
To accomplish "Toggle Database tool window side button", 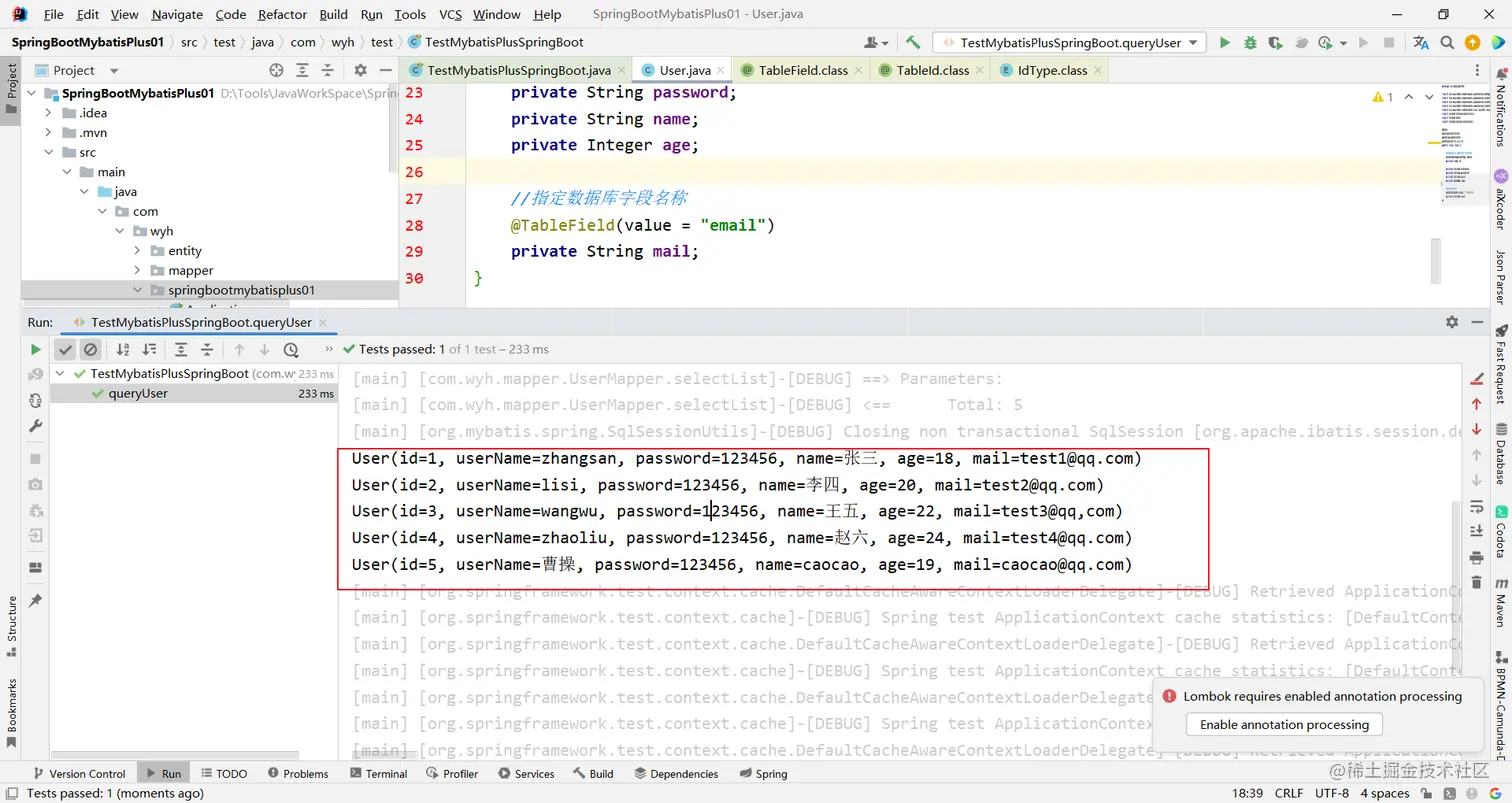I will point(1501,453).
